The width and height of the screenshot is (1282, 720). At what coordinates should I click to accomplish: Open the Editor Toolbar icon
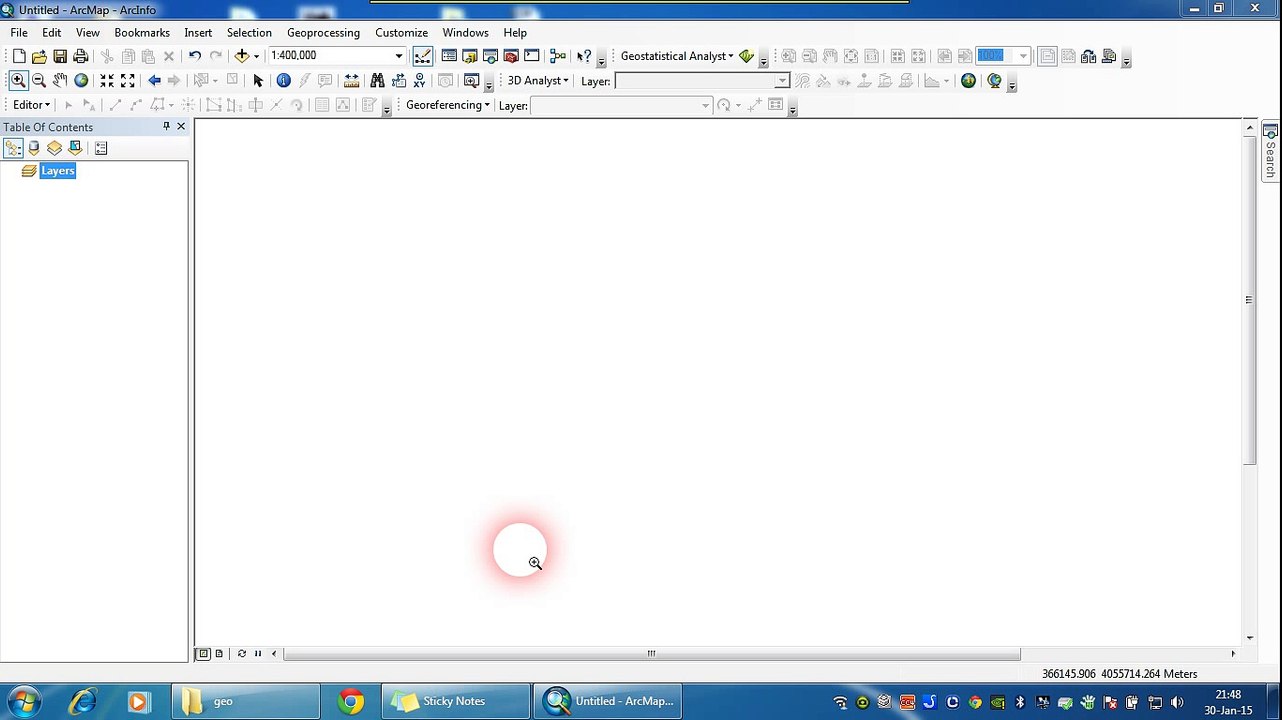423,56
